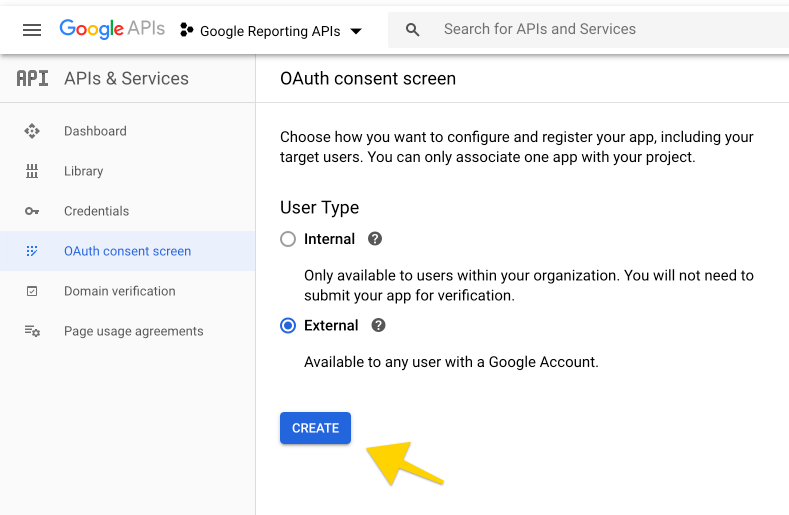Image resolution: width=789 pixels, height=515 pixels.
Task: Click the External option label
Action: click(331, 325)
